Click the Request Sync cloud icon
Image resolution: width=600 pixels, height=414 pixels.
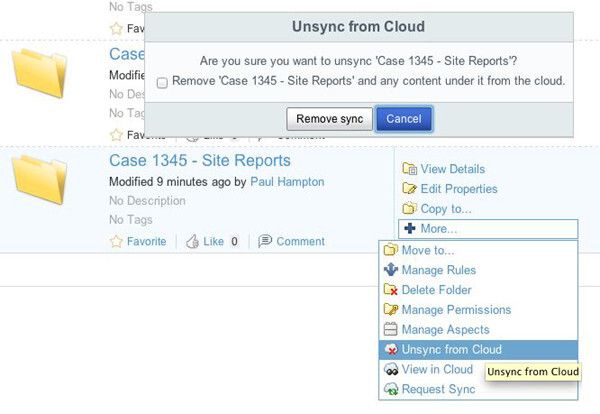pyautogui.click(x=391, y=389)
